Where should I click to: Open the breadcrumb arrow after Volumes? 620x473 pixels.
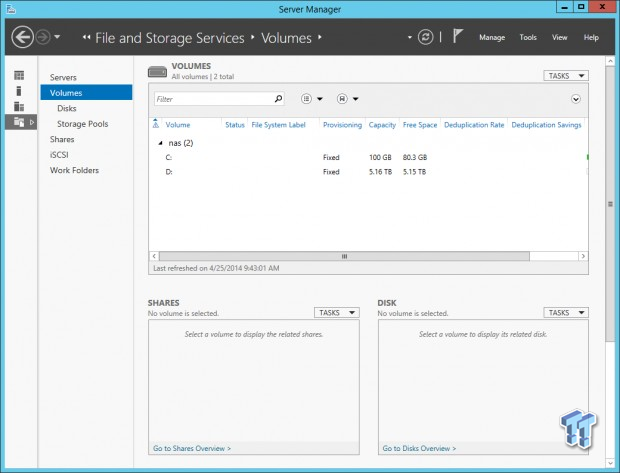[320, 37]
